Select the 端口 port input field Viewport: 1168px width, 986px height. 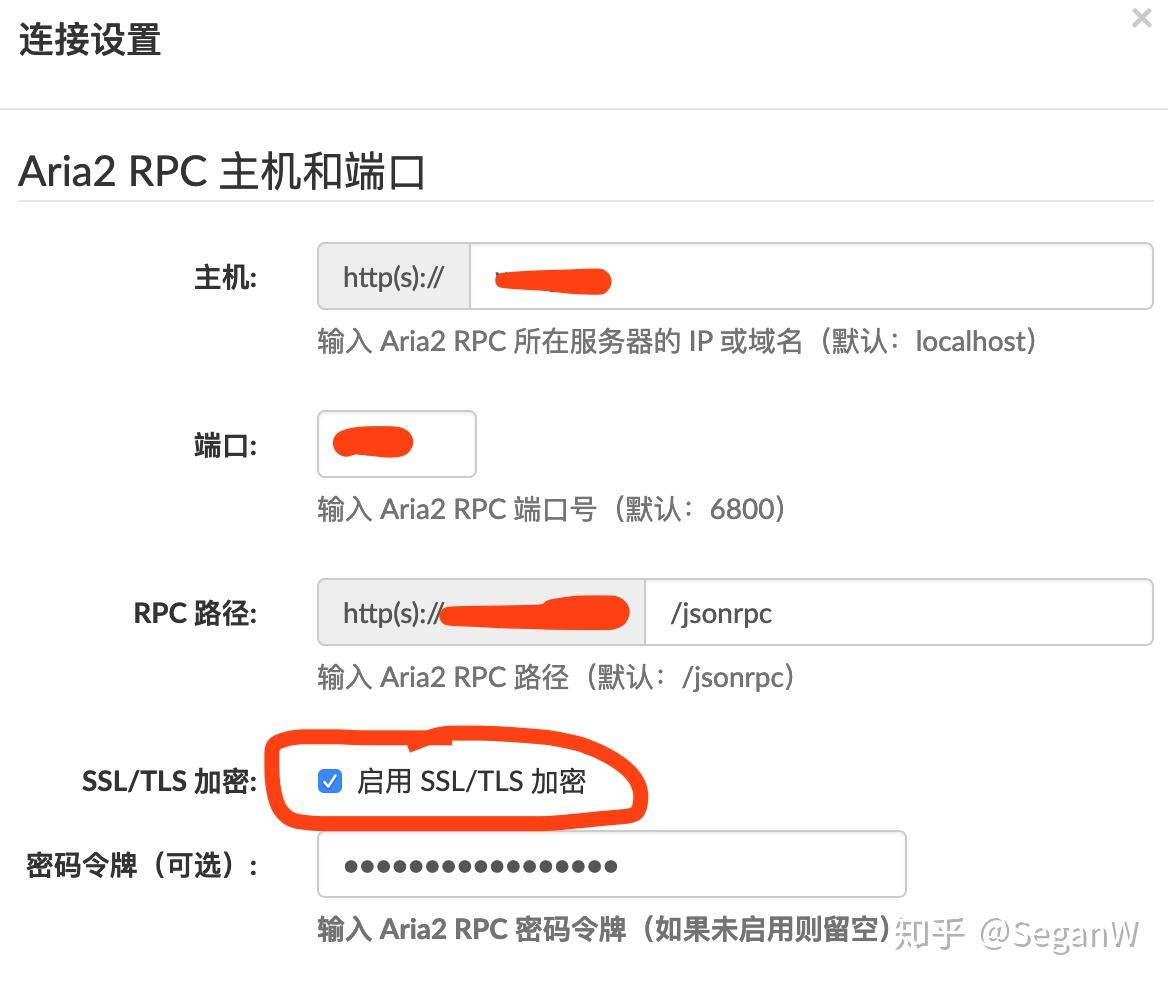[396, 444]
